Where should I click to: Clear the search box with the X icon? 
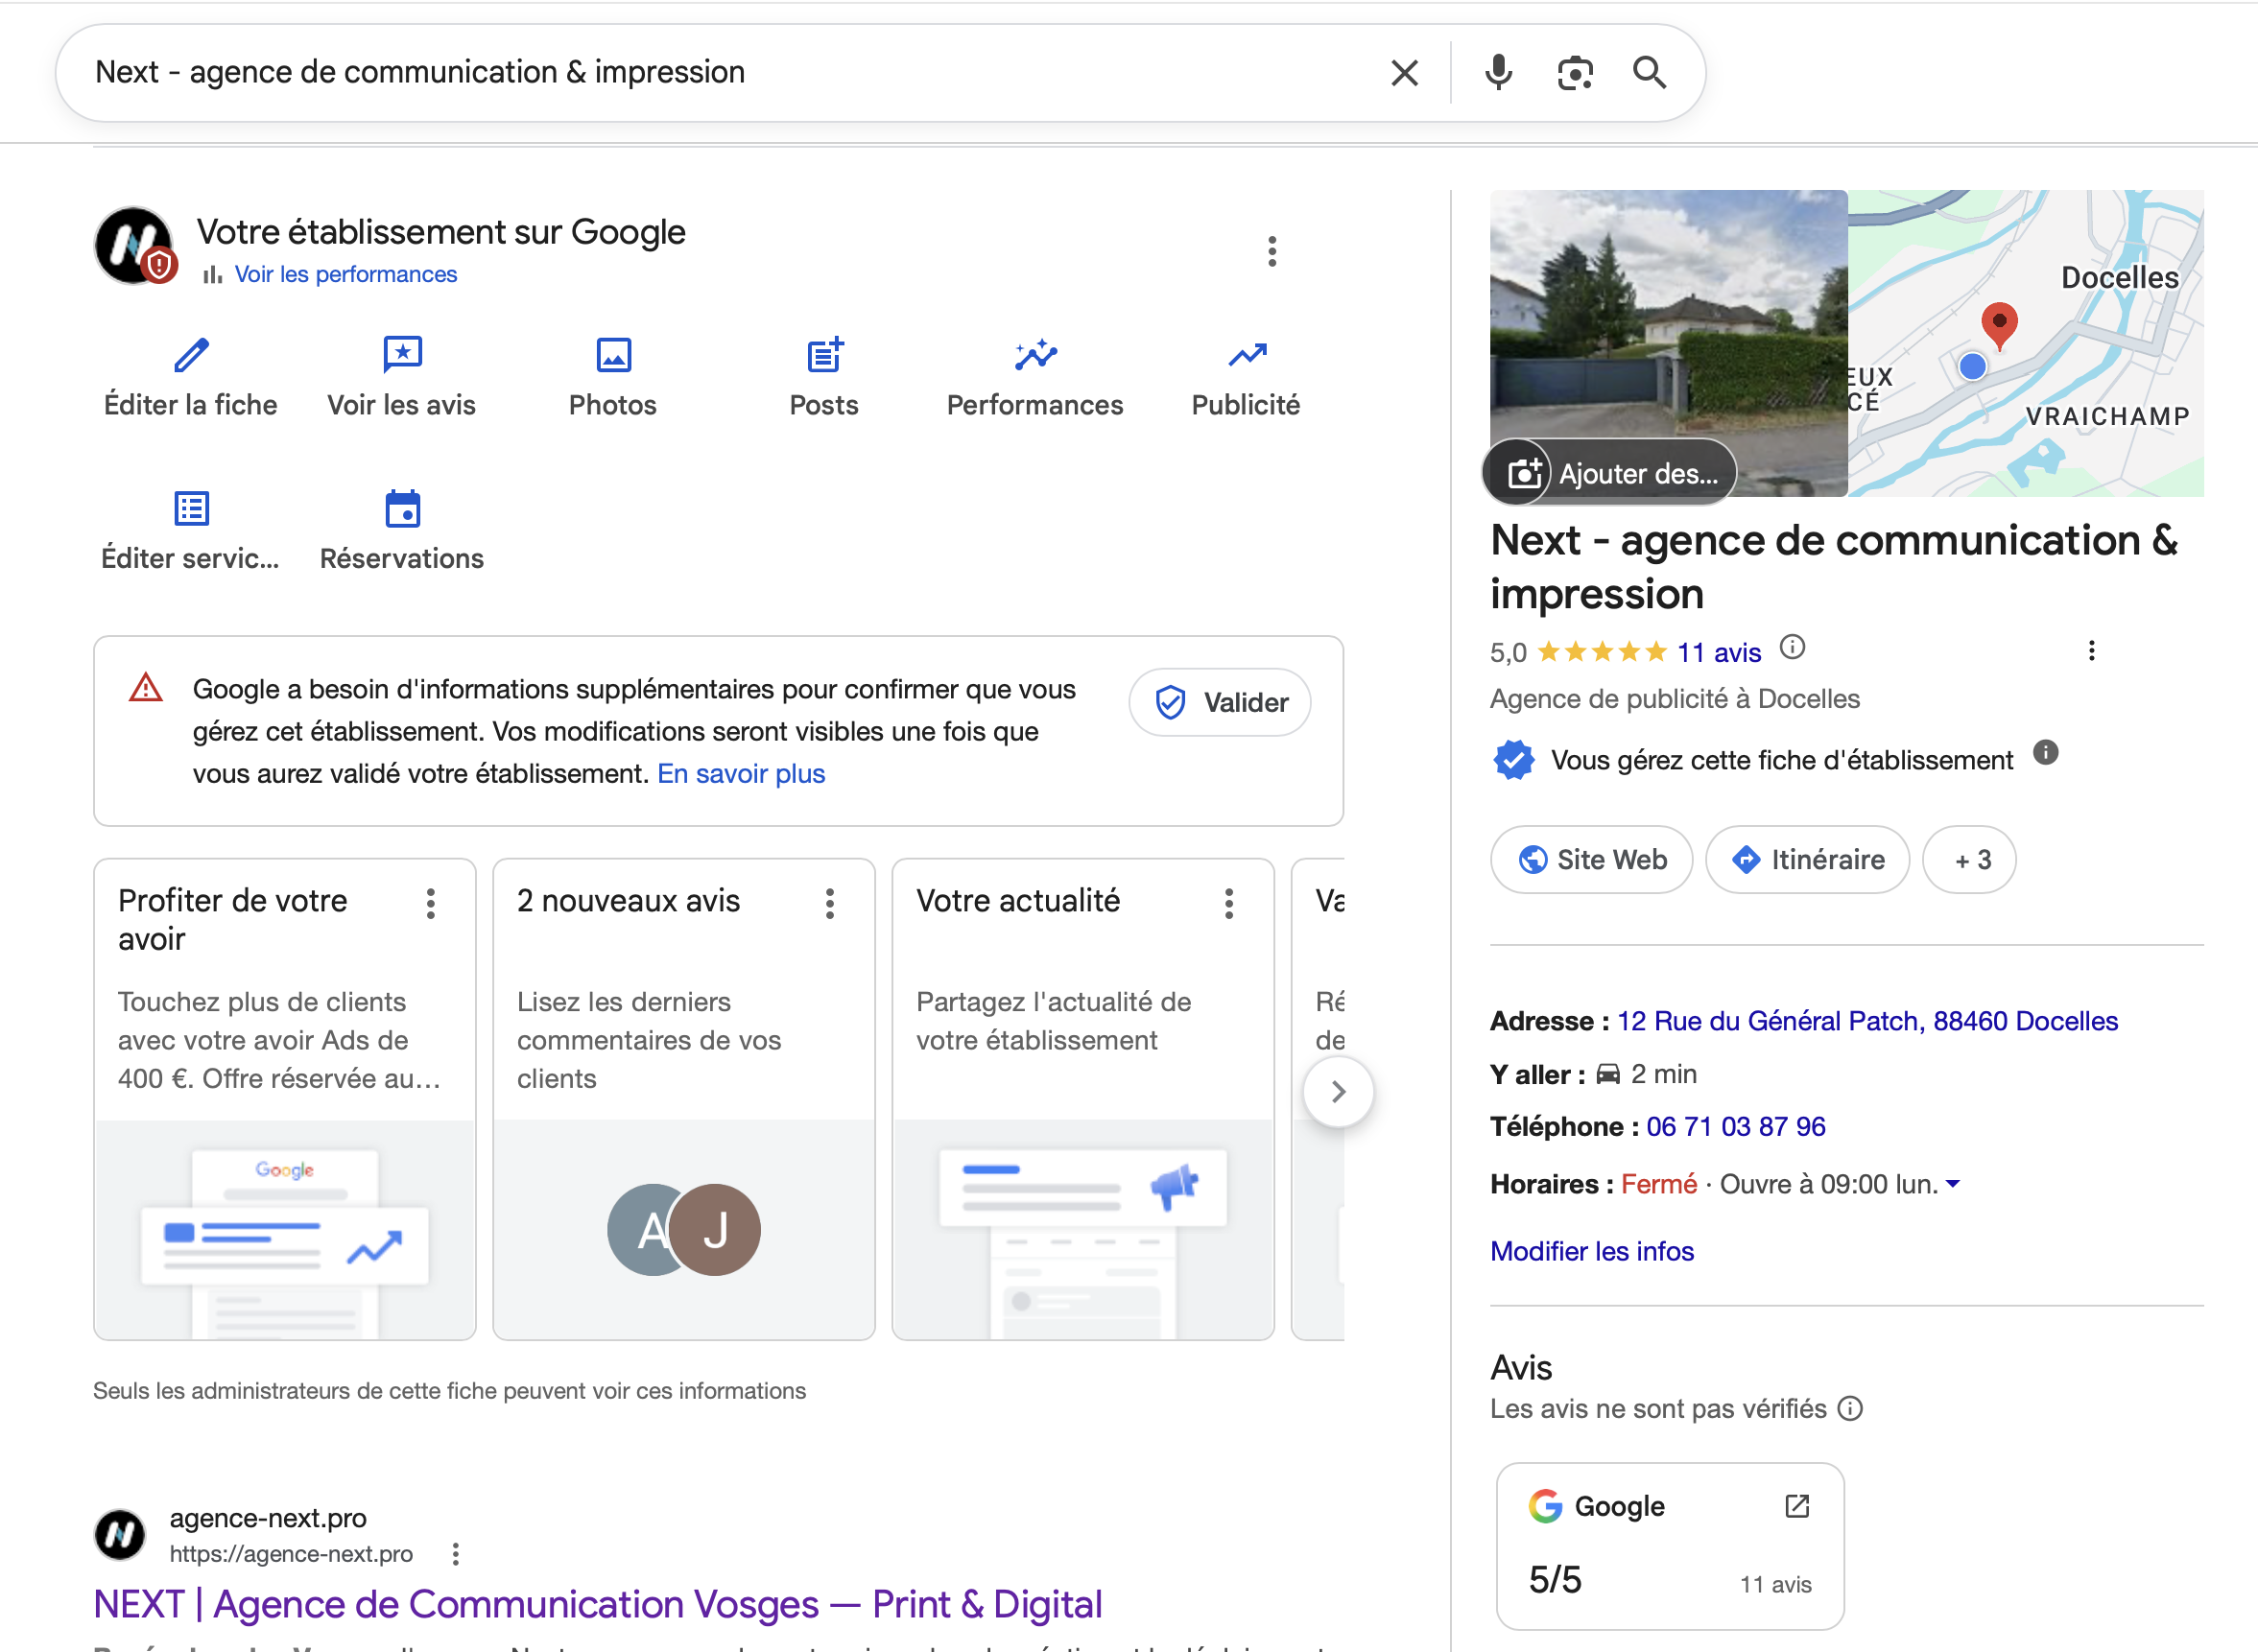coord(1404,73)
